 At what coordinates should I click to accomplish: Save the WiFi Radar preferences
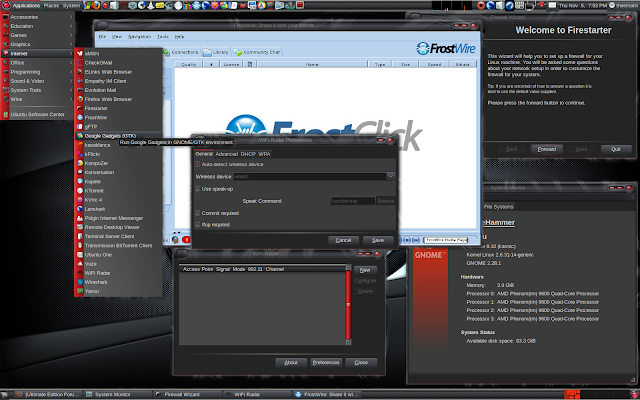click(378, 240)
